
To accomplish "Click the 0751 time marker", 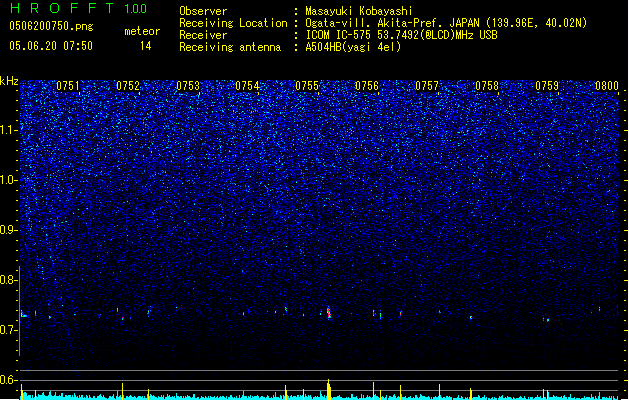I will [x=68, y=86].
